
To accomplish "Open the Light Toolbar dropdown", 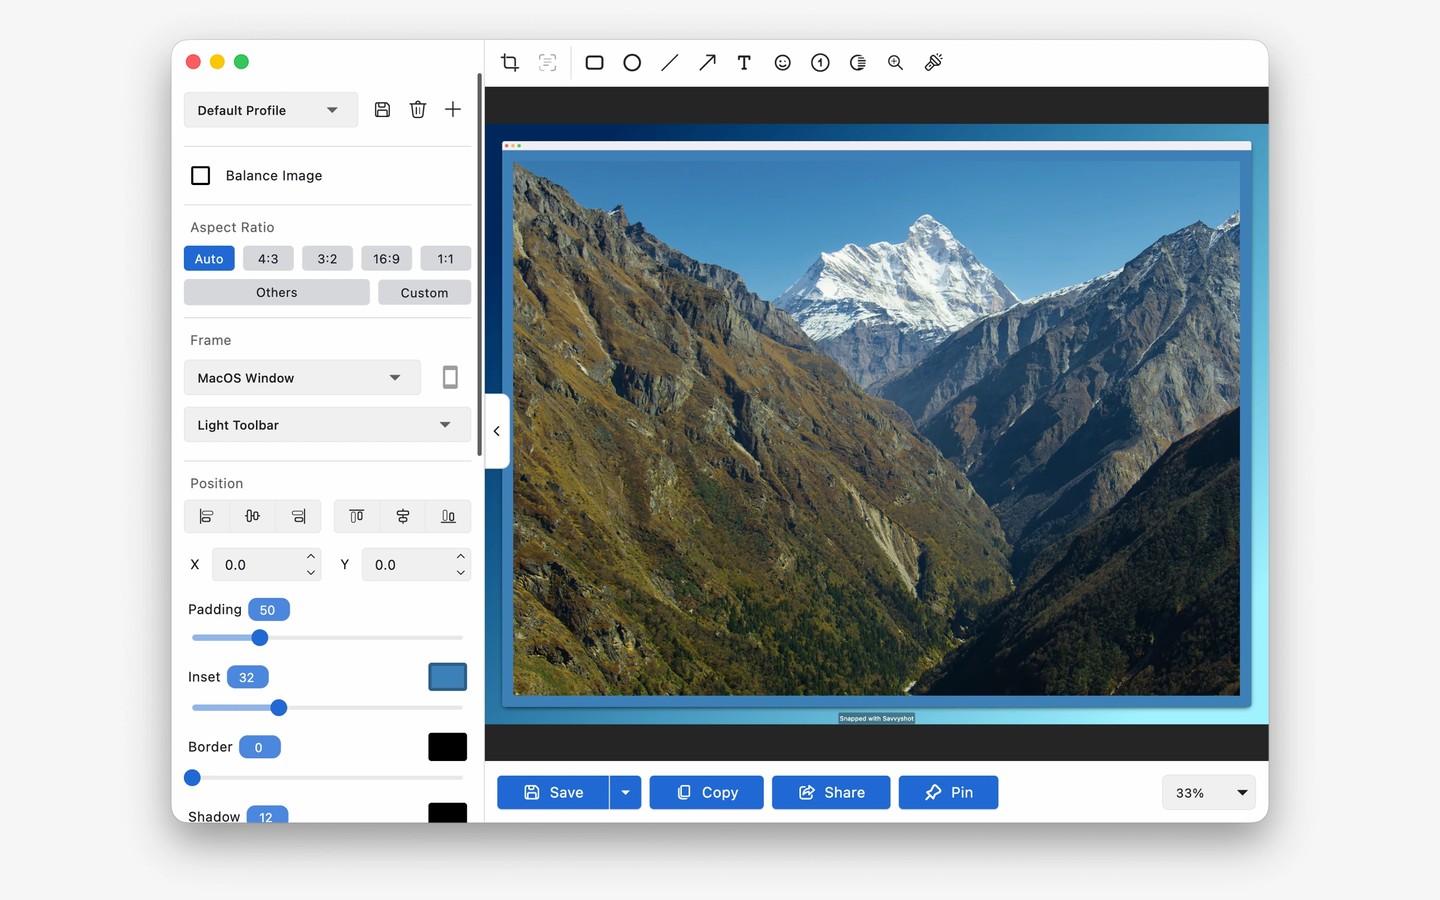I will pyautogui.click(x=327, y=425).
